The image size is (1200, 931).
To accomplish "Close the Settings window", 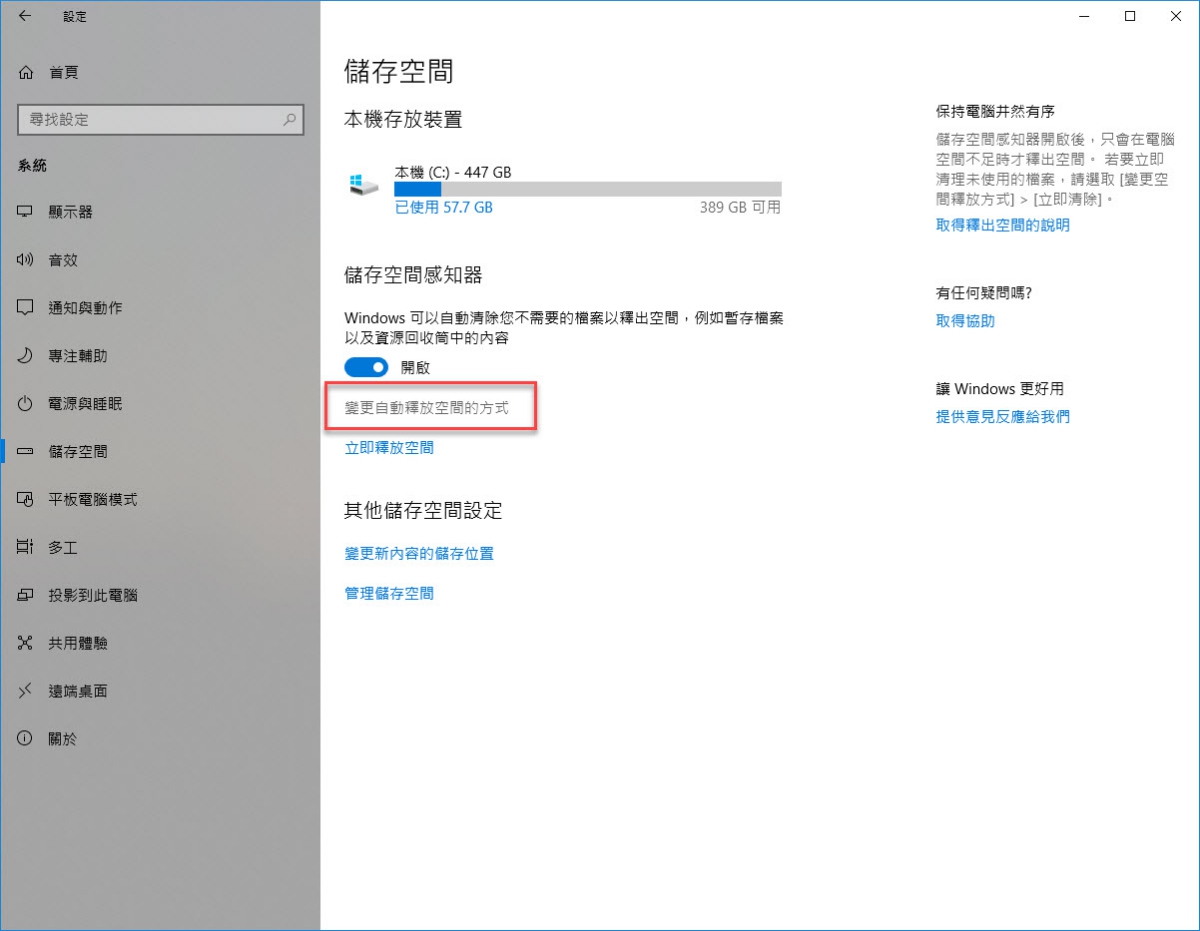I will (x=1175, y=16).
